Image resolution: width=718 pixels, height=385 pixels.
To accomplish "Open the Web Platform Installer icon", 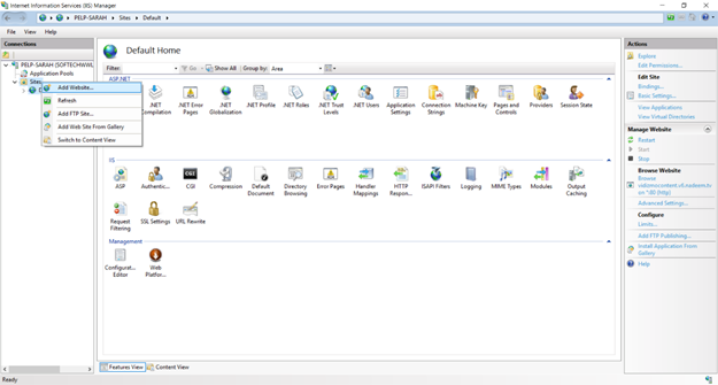I will [155, 262].
